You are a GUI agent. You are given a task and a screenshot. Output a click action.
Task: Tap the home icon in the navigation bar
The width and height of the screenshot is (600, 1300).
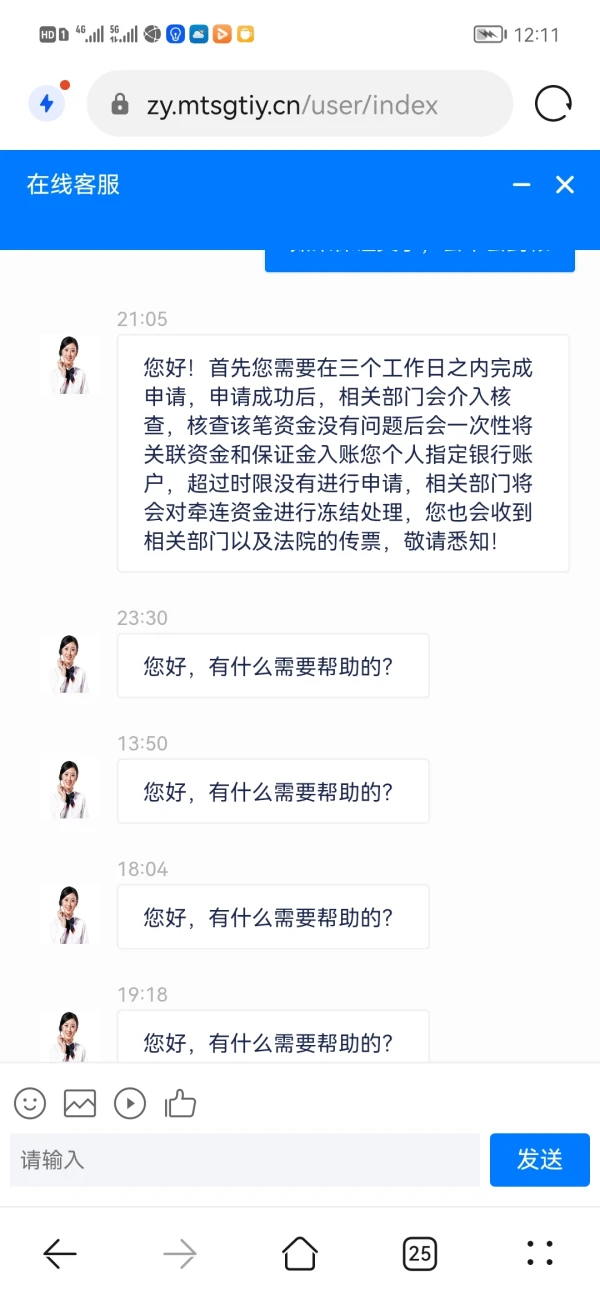coord(299,1253)
